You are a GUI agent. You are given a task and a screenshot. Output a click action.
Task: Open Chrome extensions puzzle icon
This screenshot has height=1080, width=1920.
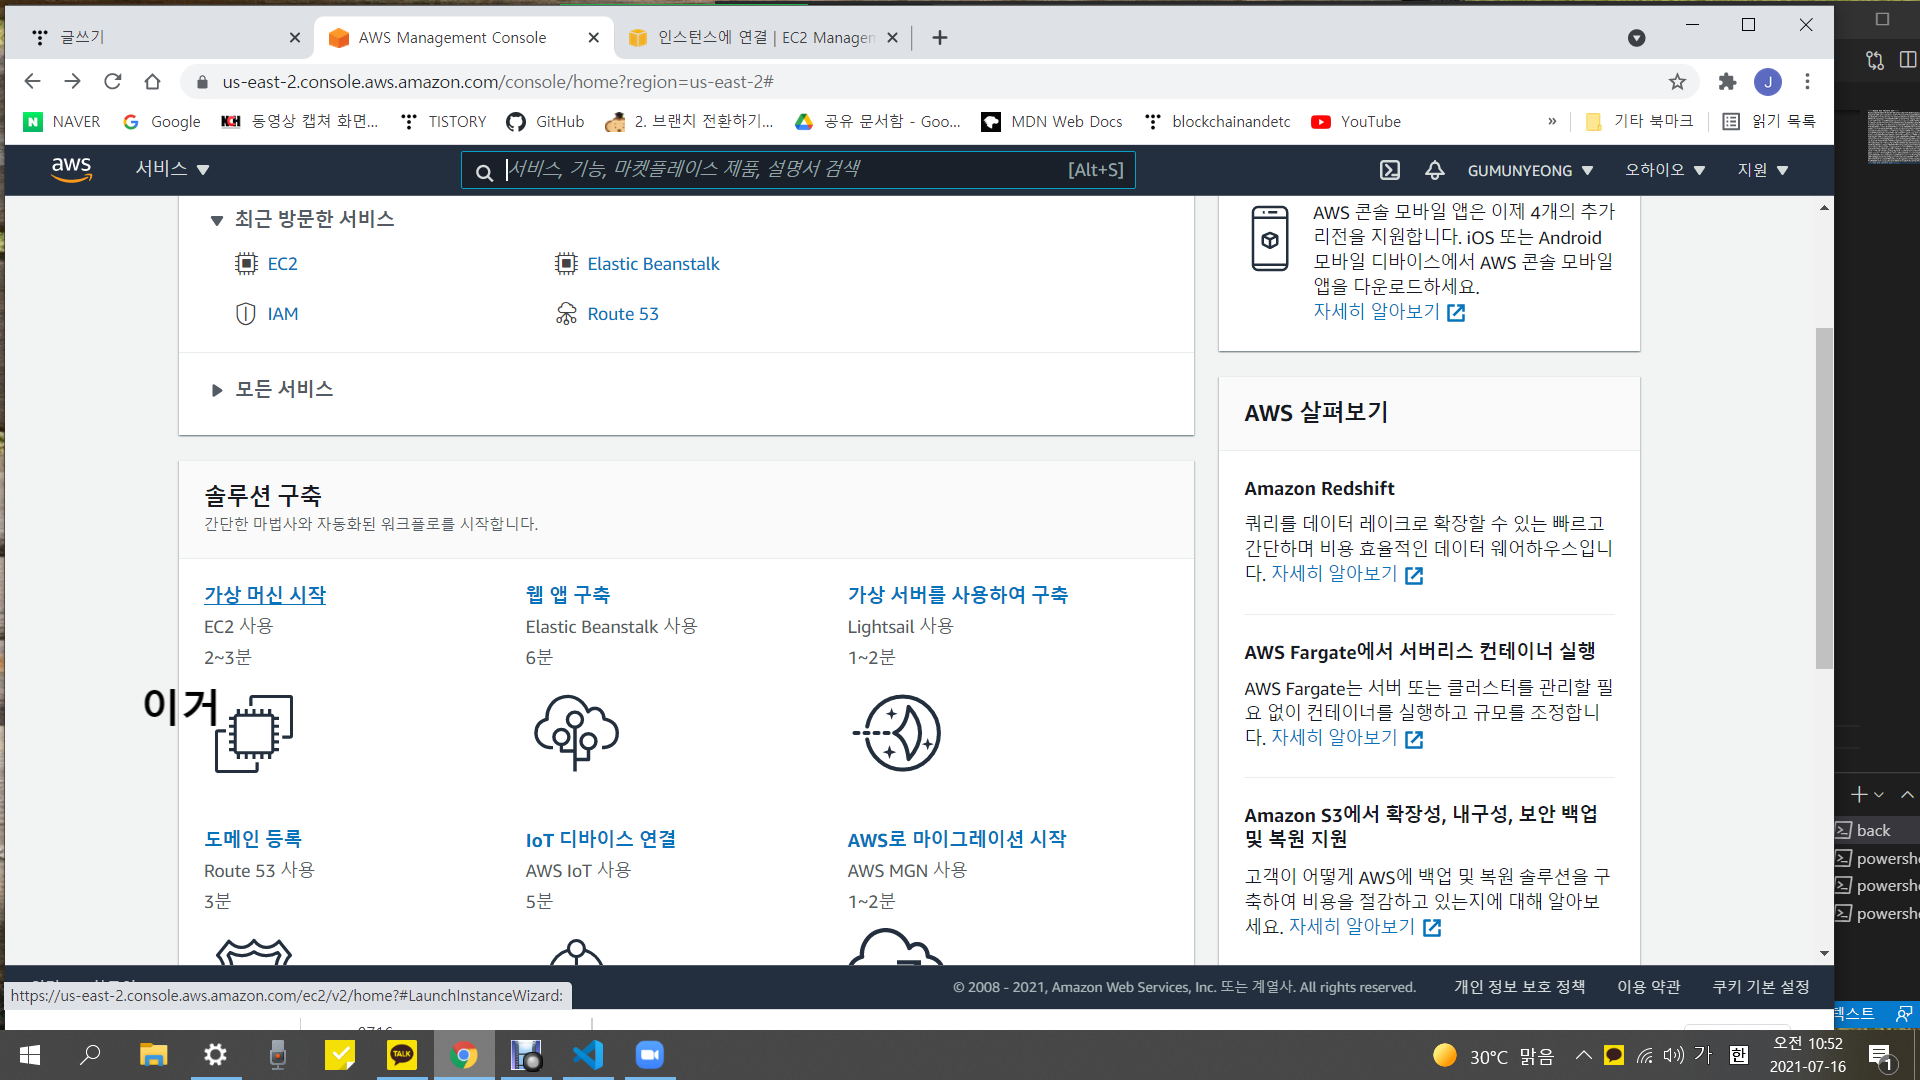1727,82
